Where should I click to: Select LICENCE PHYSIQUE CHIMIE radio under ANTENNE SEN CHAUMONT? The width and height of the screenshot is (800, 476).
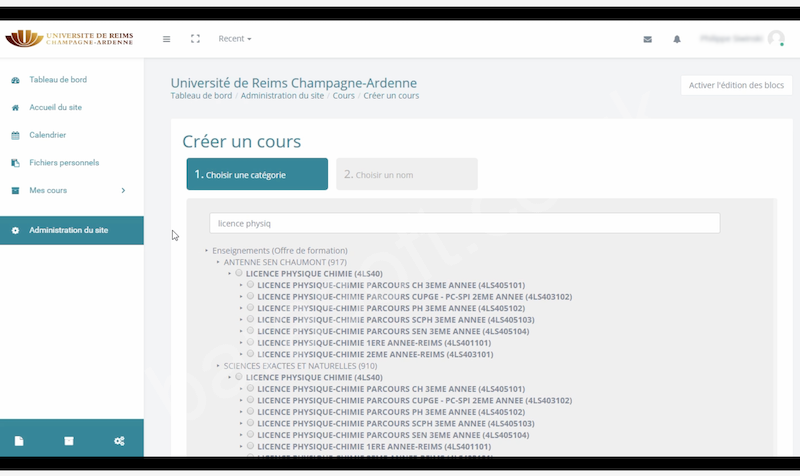click(x=239, y=273)
